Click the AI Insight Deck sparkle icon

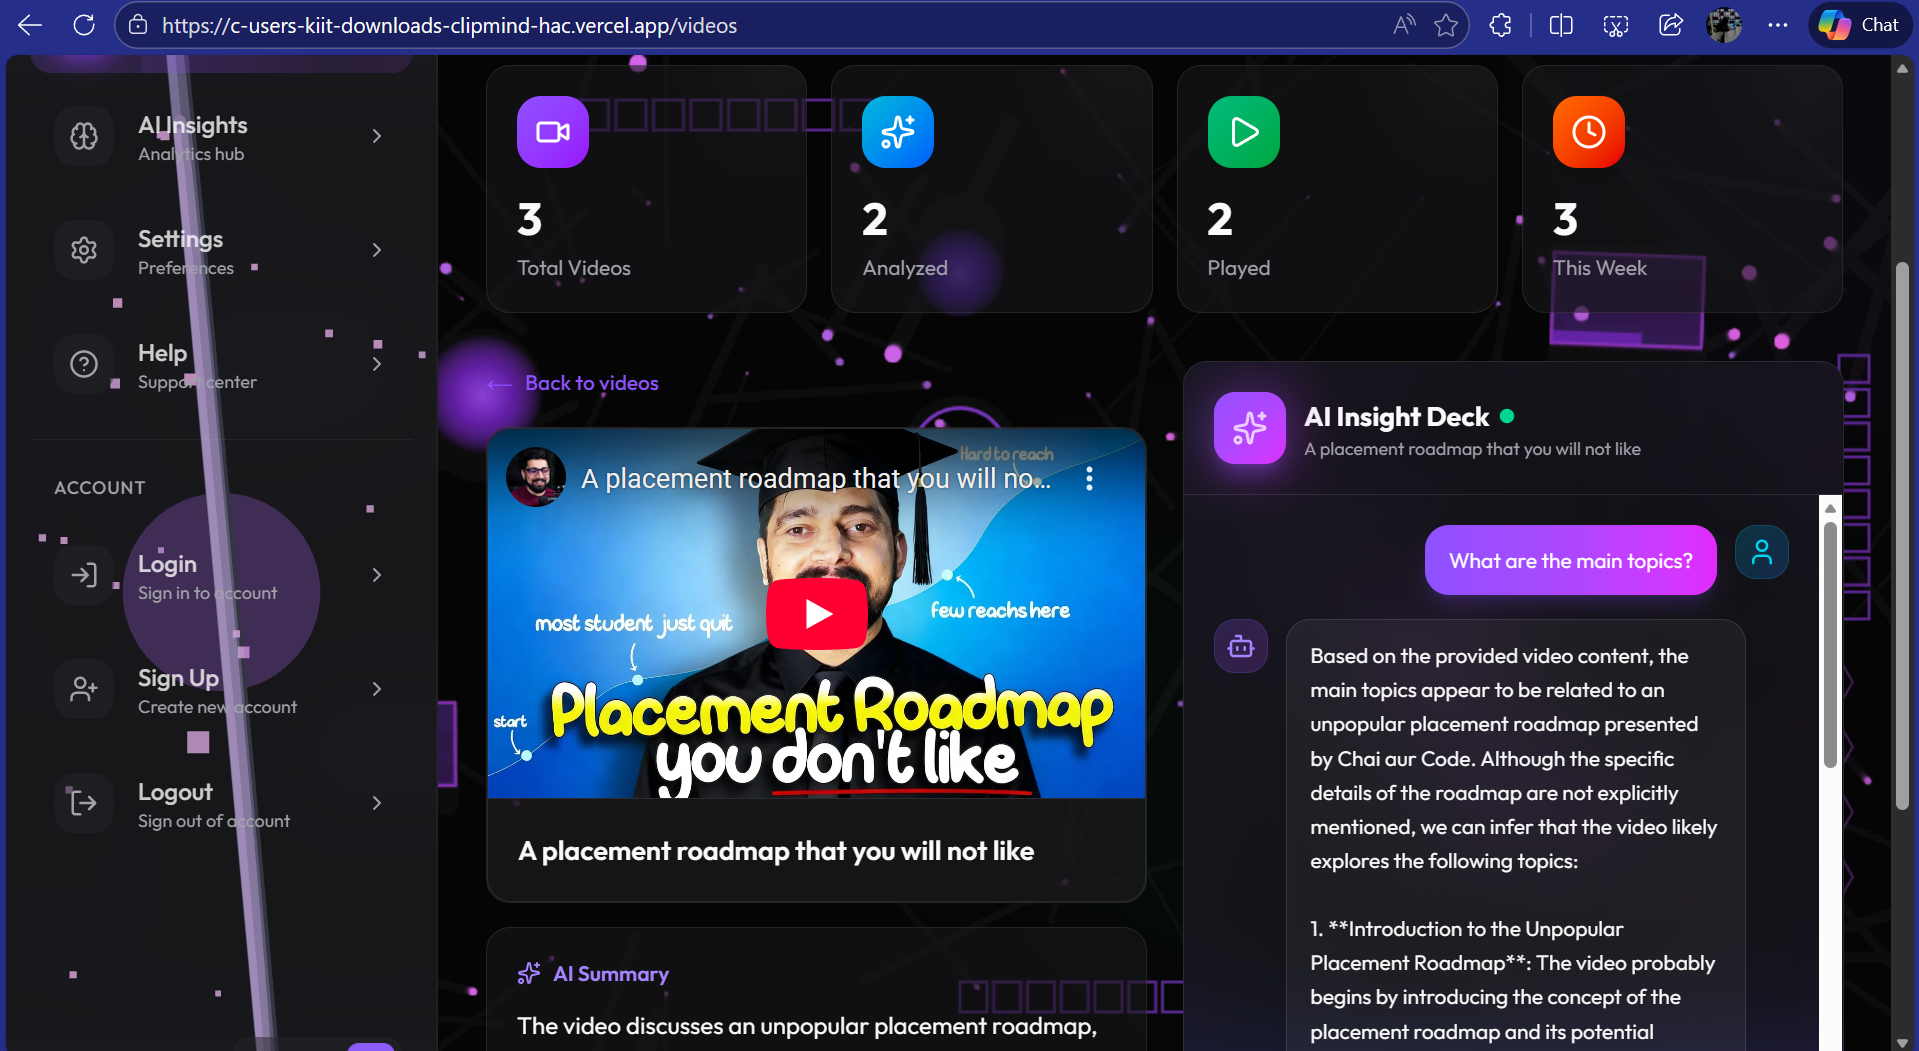[1250, 428]
